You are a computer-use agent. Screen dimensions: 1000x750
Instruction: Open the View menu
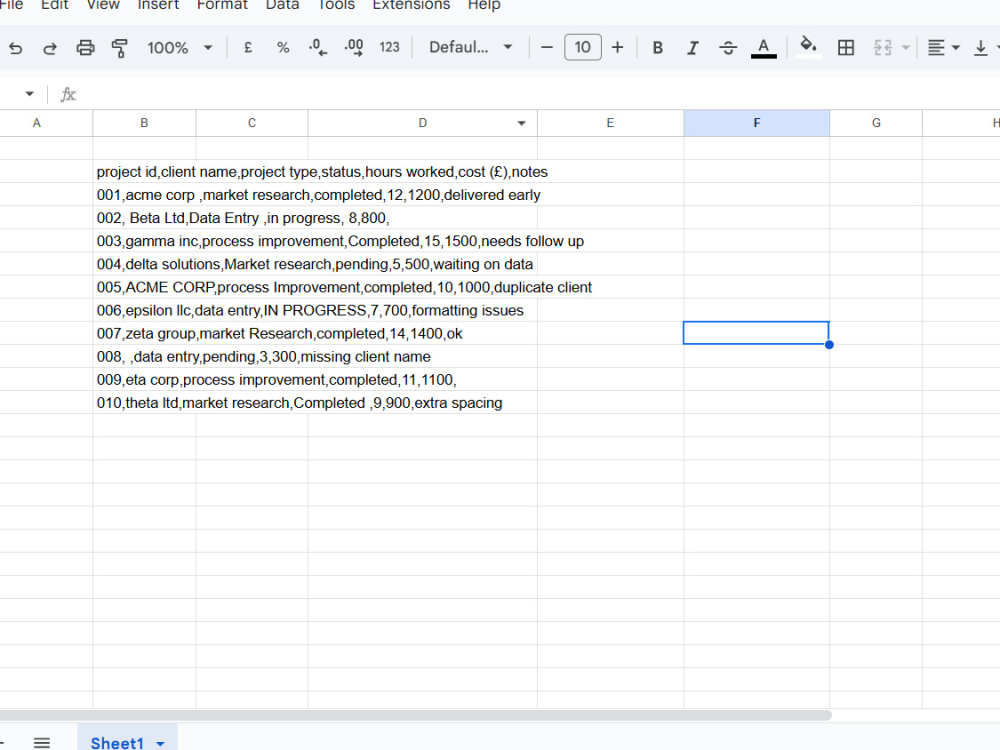tap(103, 5)
